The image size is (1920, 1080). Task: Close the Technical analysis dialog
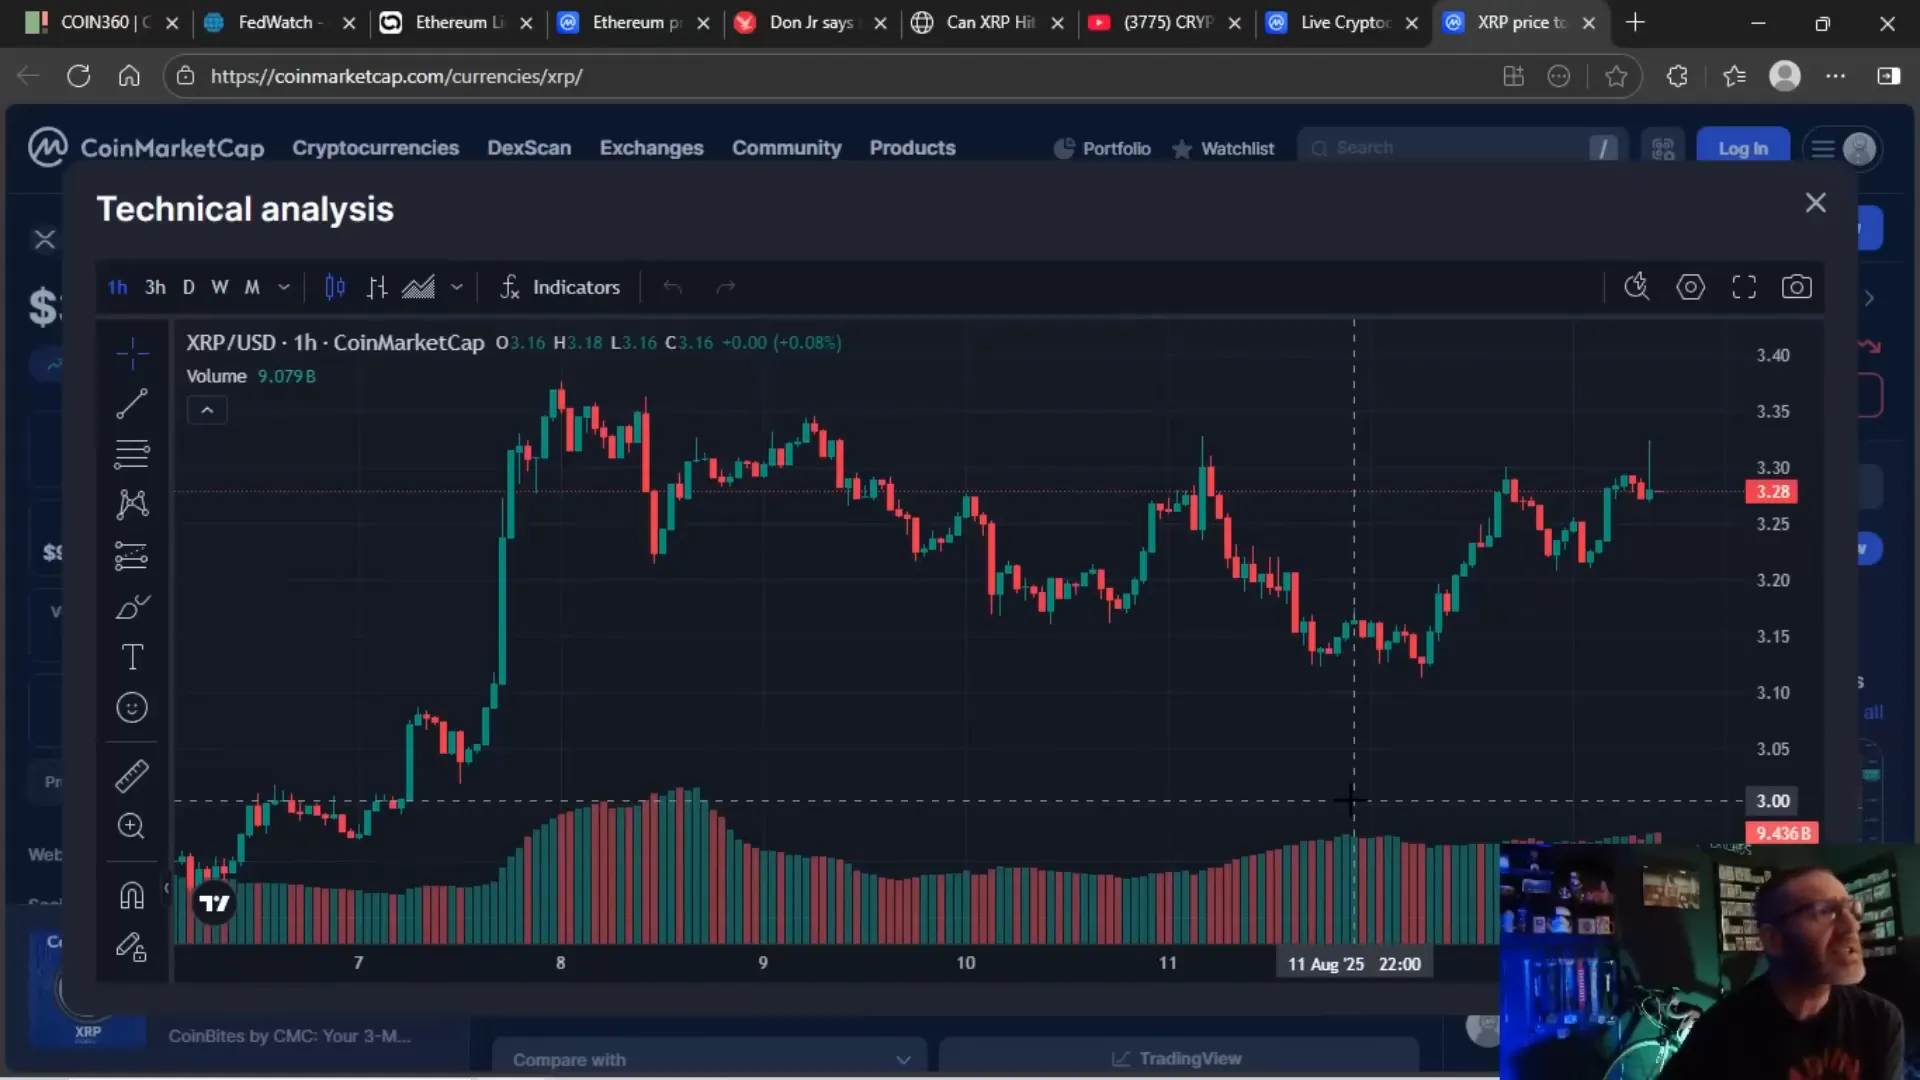(x=1816, y=203)
